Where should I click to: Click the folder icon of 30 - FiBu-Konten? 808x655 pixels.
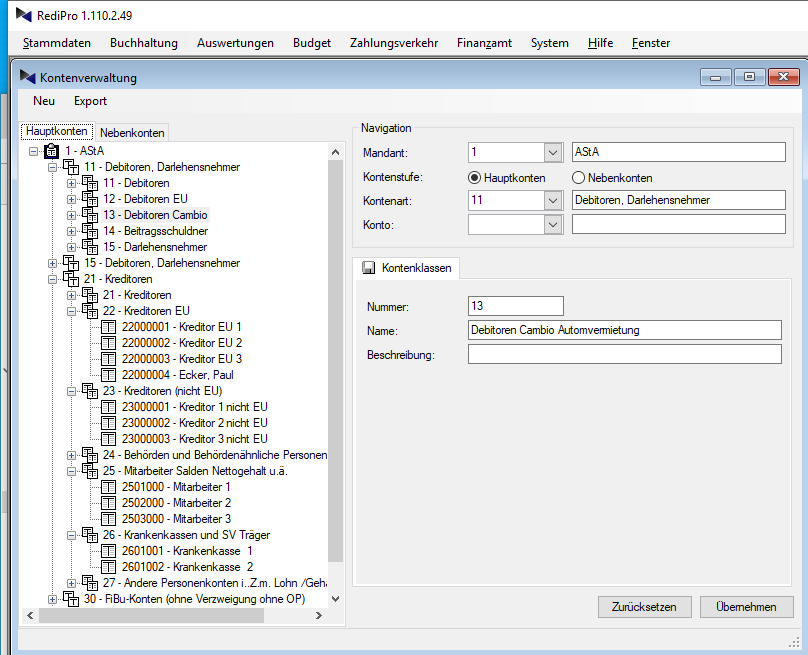(71, 599)
